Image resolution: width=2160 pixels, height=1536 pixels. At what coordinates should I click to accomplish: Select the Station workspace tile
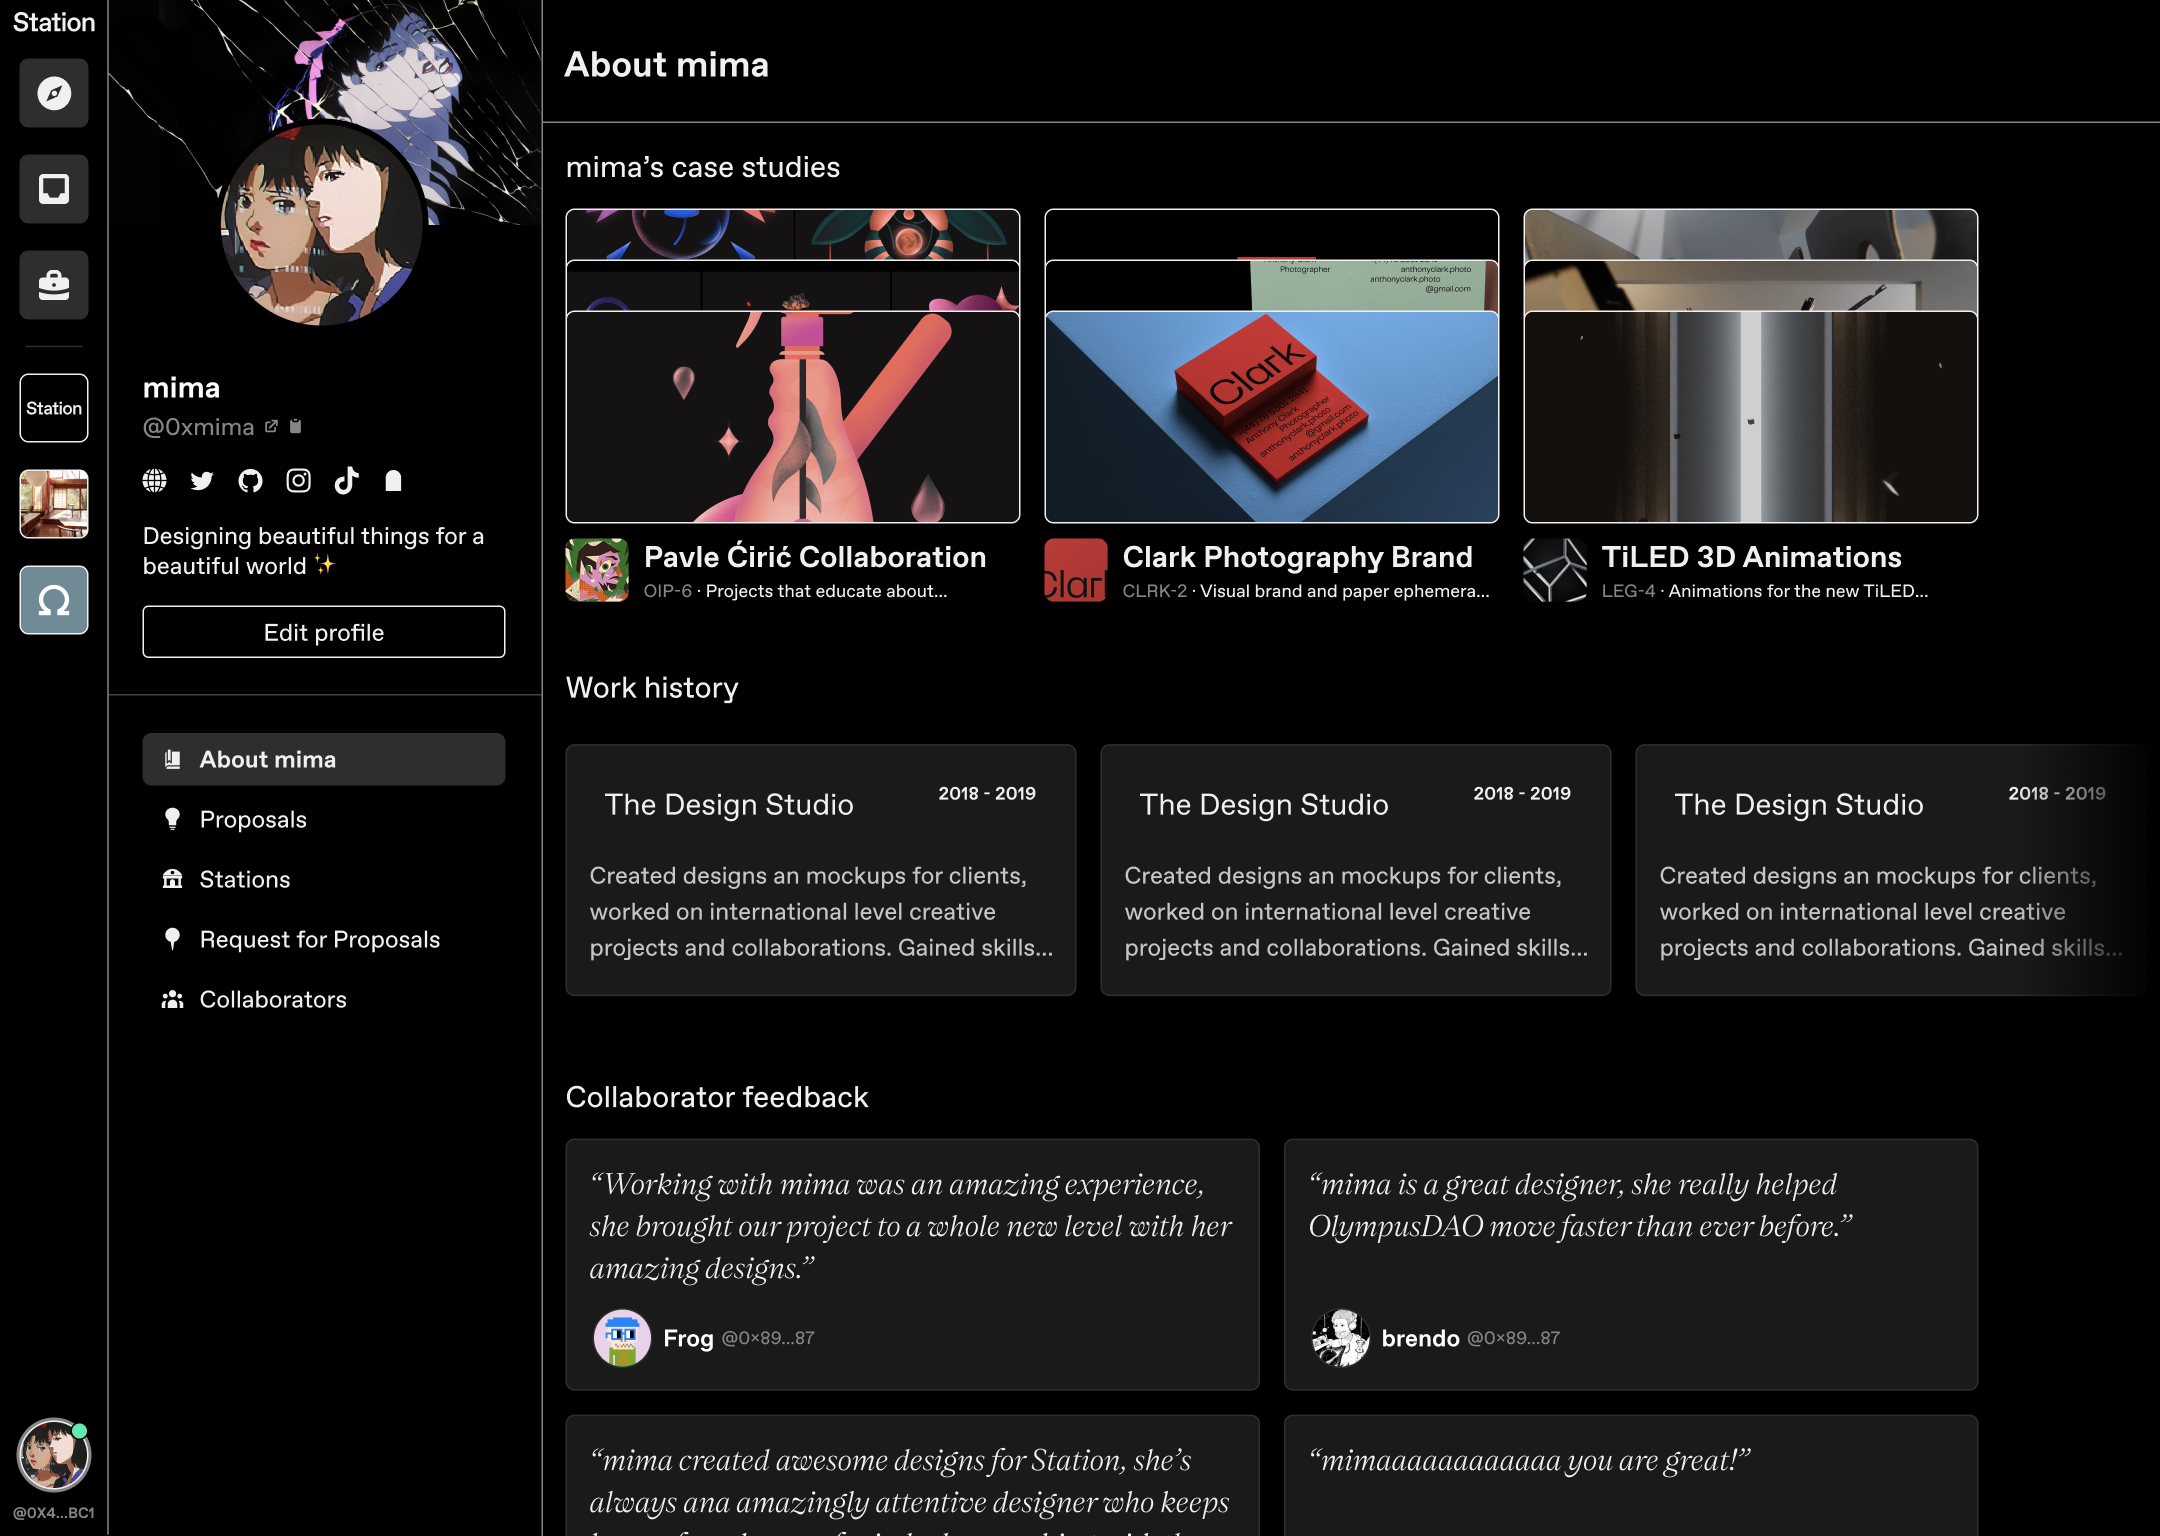pos(54,408)
